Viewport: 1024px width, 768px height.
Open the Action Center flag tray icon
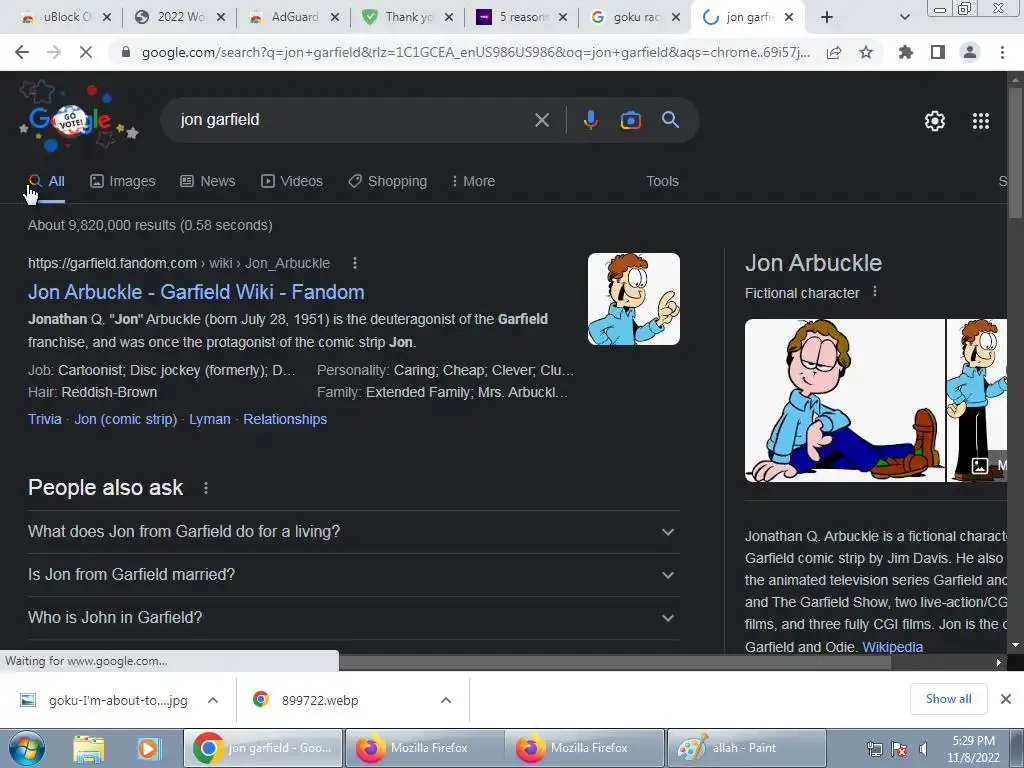click(x=899, y=749)
